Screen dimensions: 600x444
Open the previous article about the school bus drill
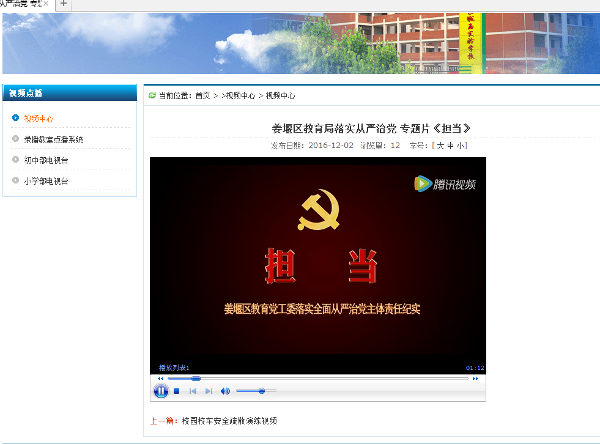click(229, 421)
